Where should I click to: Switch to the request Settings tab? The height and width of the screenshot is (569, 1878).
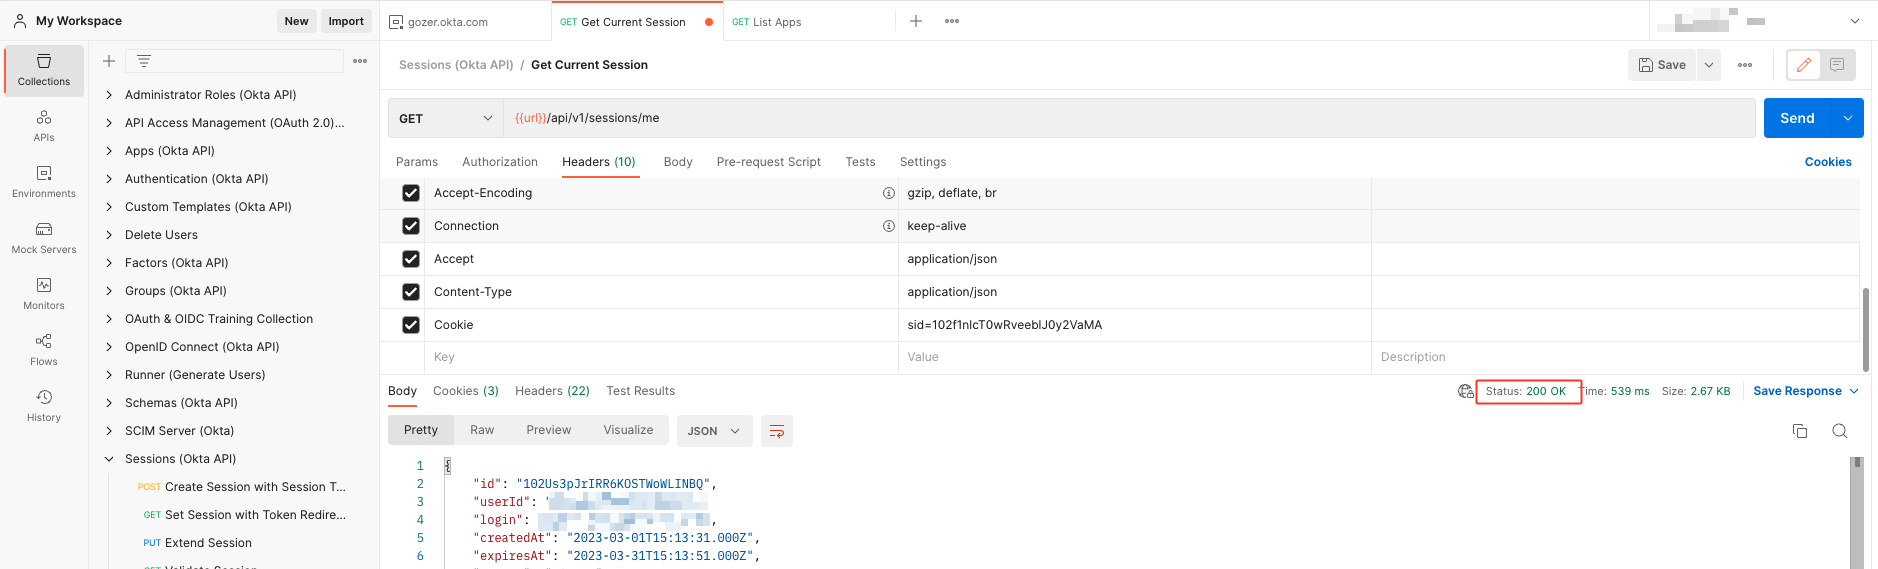coord(923,162)
